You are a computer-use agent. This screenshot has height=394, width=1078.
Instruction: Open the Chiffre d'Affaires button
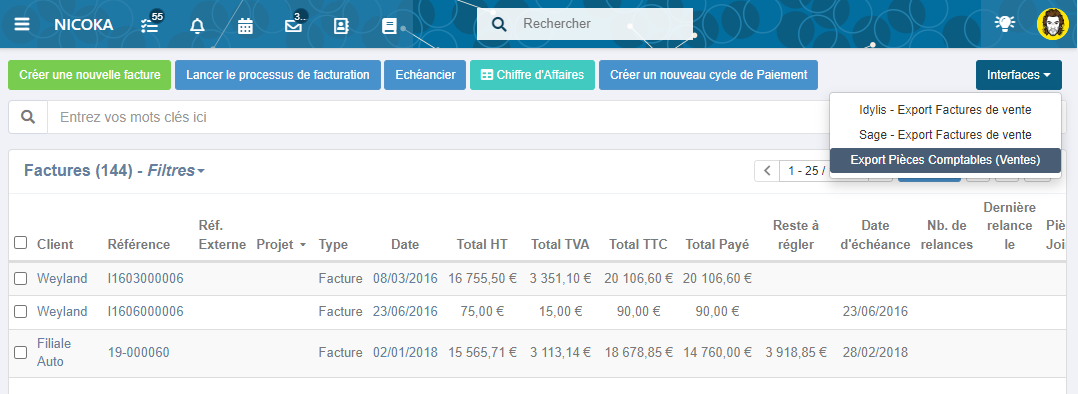(532, 75)
